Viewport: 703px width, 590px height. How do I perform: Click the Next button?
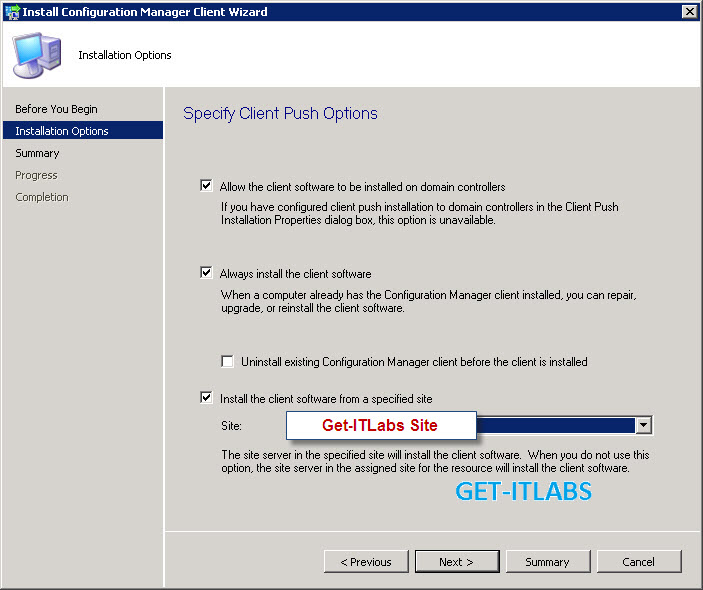(x=457, y=562)
